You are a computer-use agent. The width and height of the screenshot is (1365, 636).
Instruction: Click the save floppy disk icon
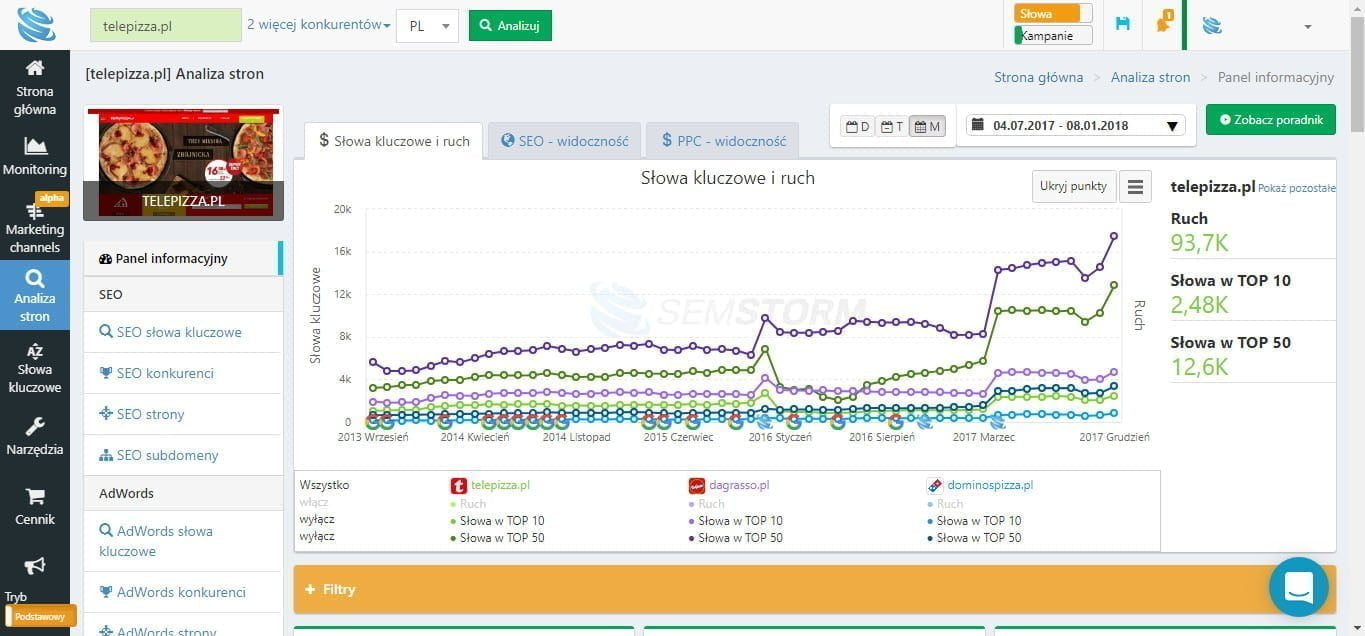1122,24
